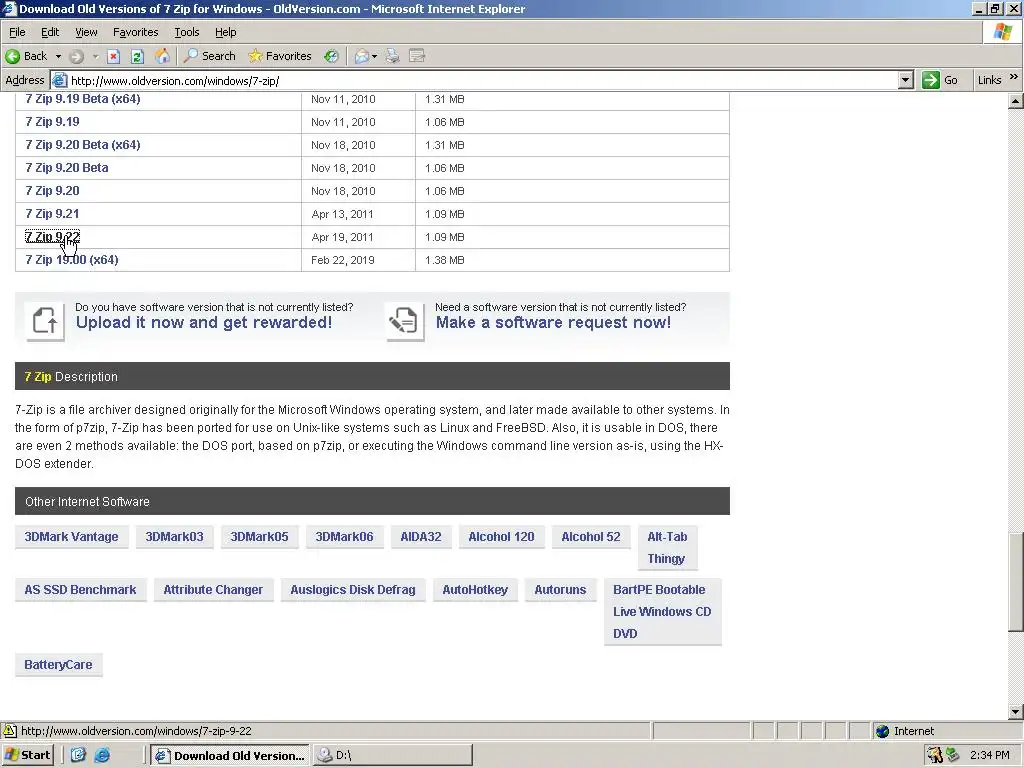Viewport: 1024px width, 768px height.
Task: Click the vertical scrollbar thumb
Action: 1015,581
